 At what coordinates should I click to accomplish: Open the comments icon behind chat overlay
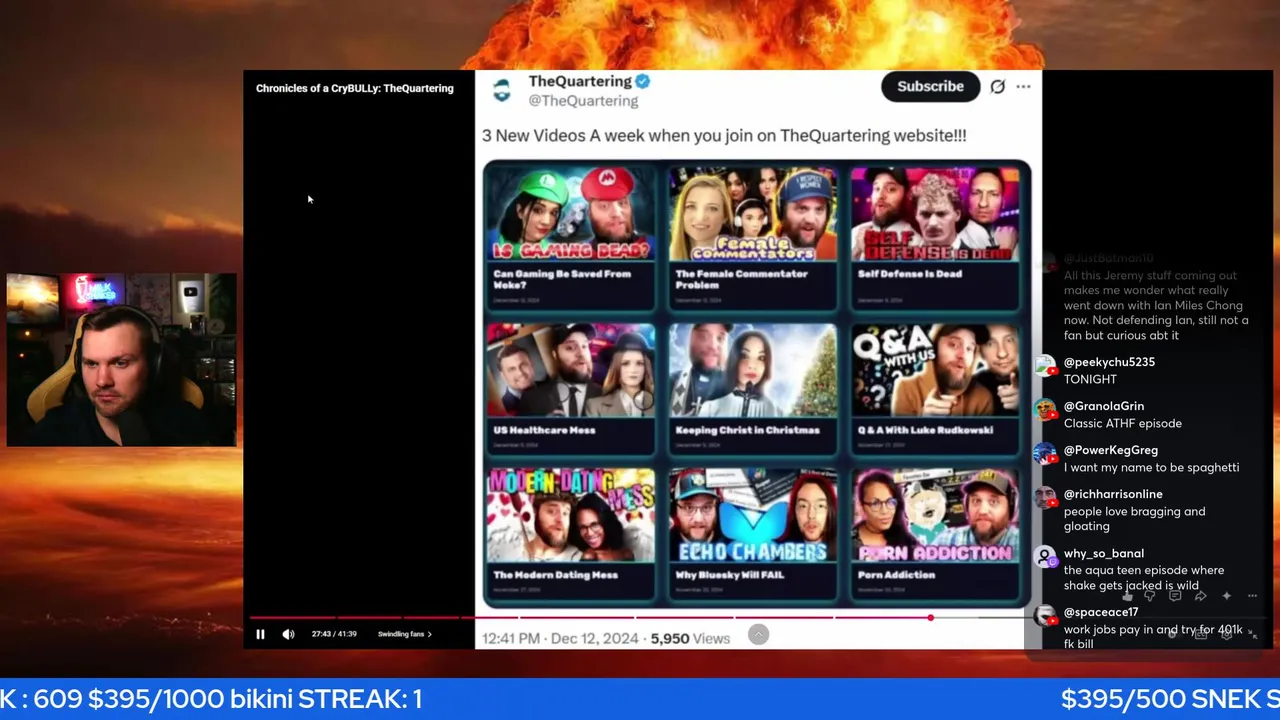(1175, 596)
